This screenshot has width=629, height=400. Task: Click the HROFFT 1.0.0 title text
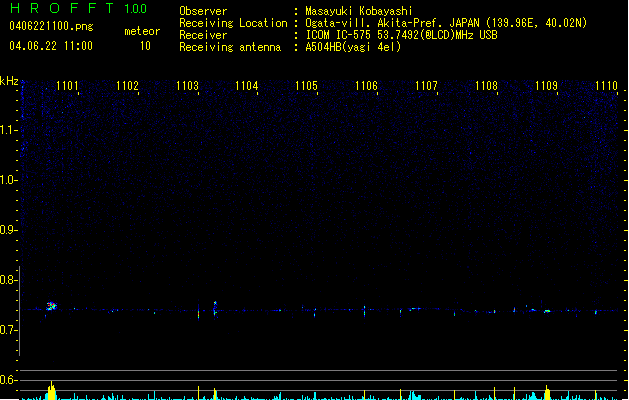click(78, 8)
